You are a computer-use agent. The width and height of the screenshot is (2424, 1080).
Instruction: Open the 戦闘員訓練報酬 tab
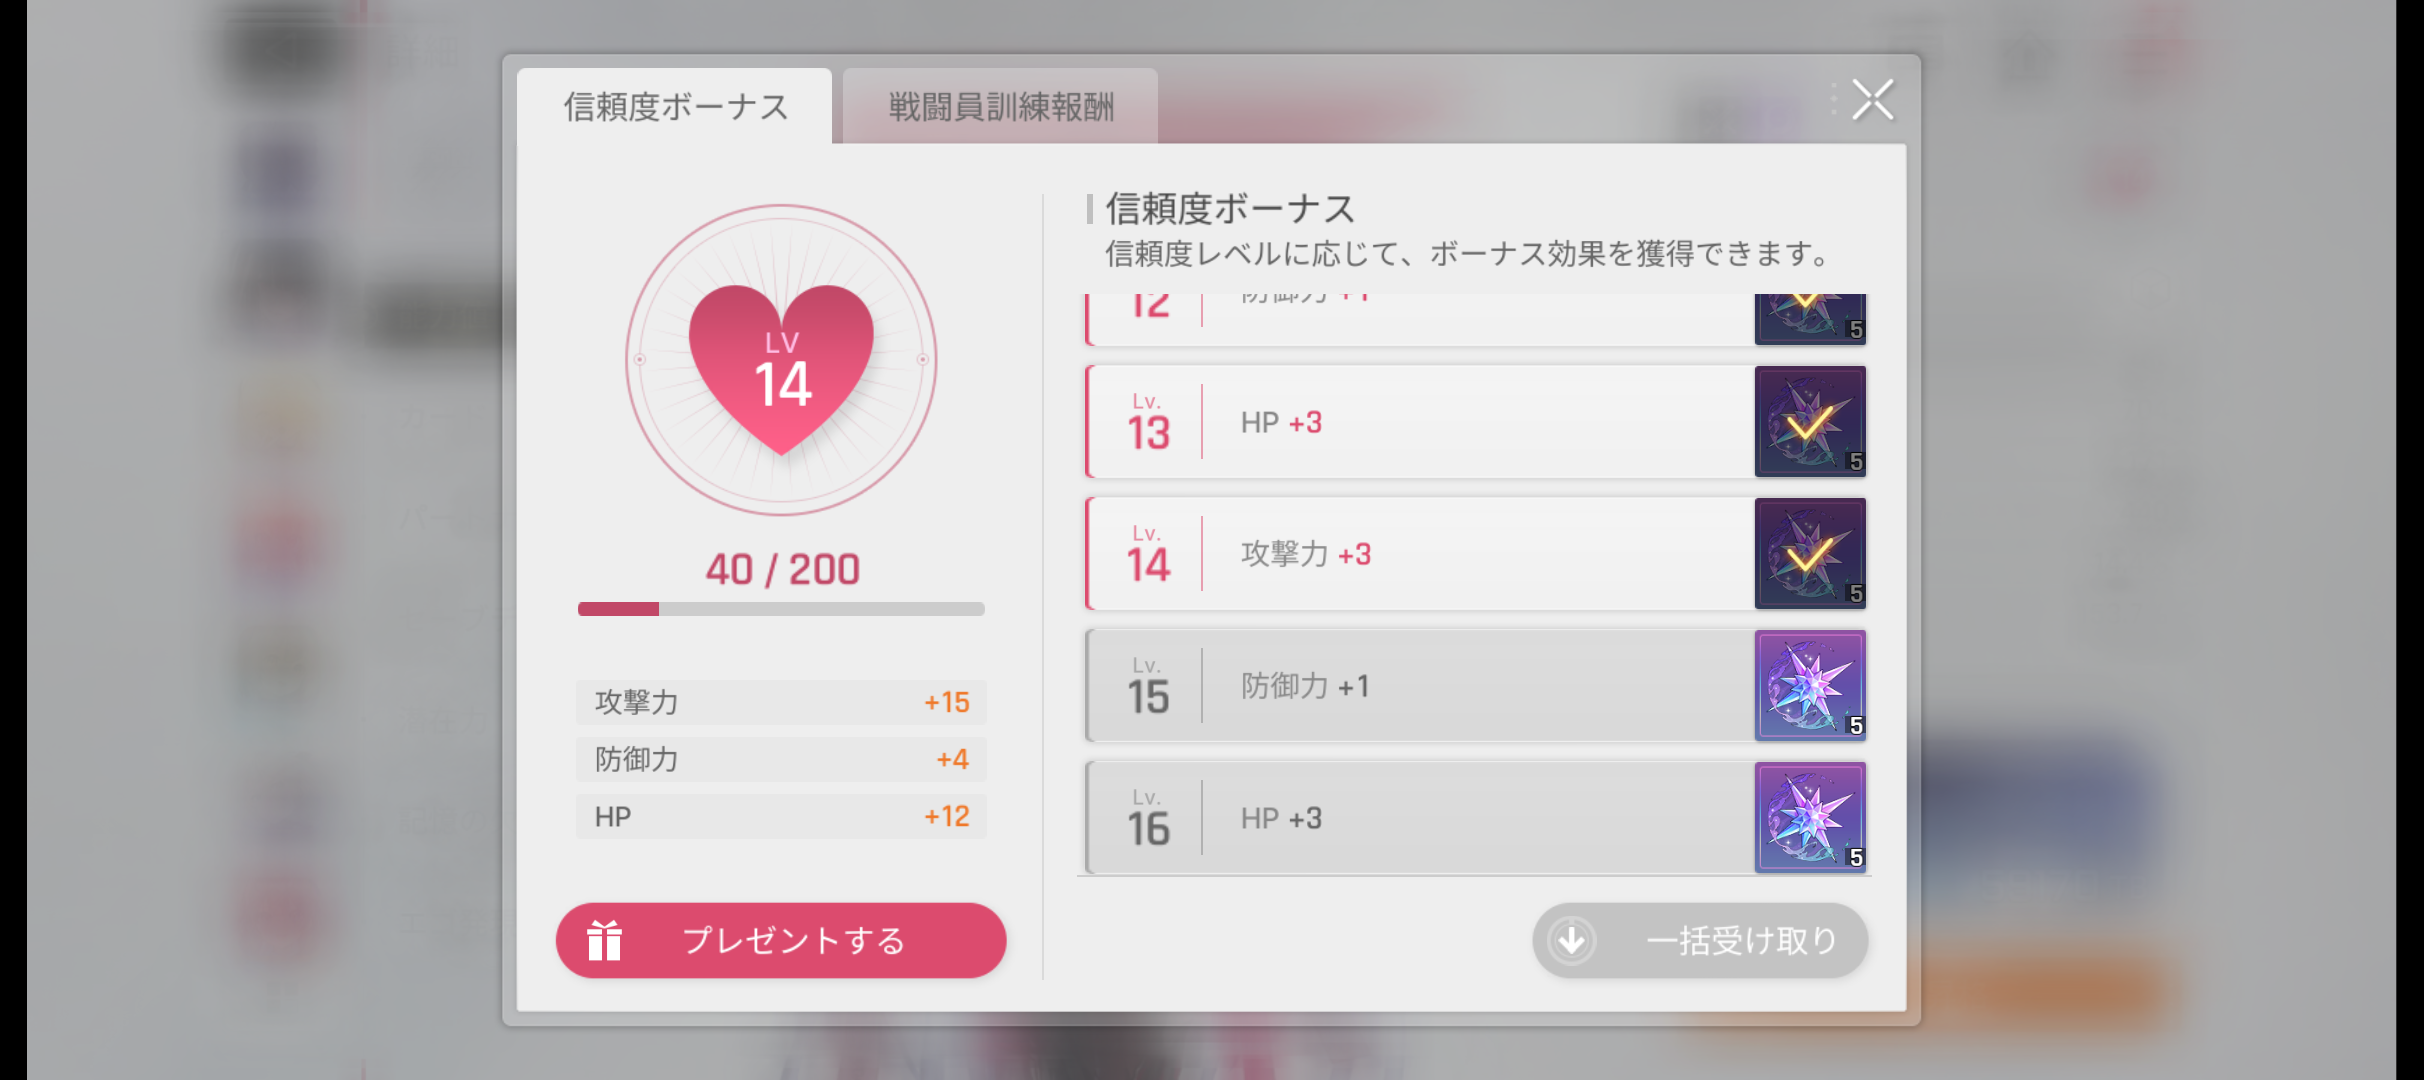pyautogui.click(x=1001, y=107)
